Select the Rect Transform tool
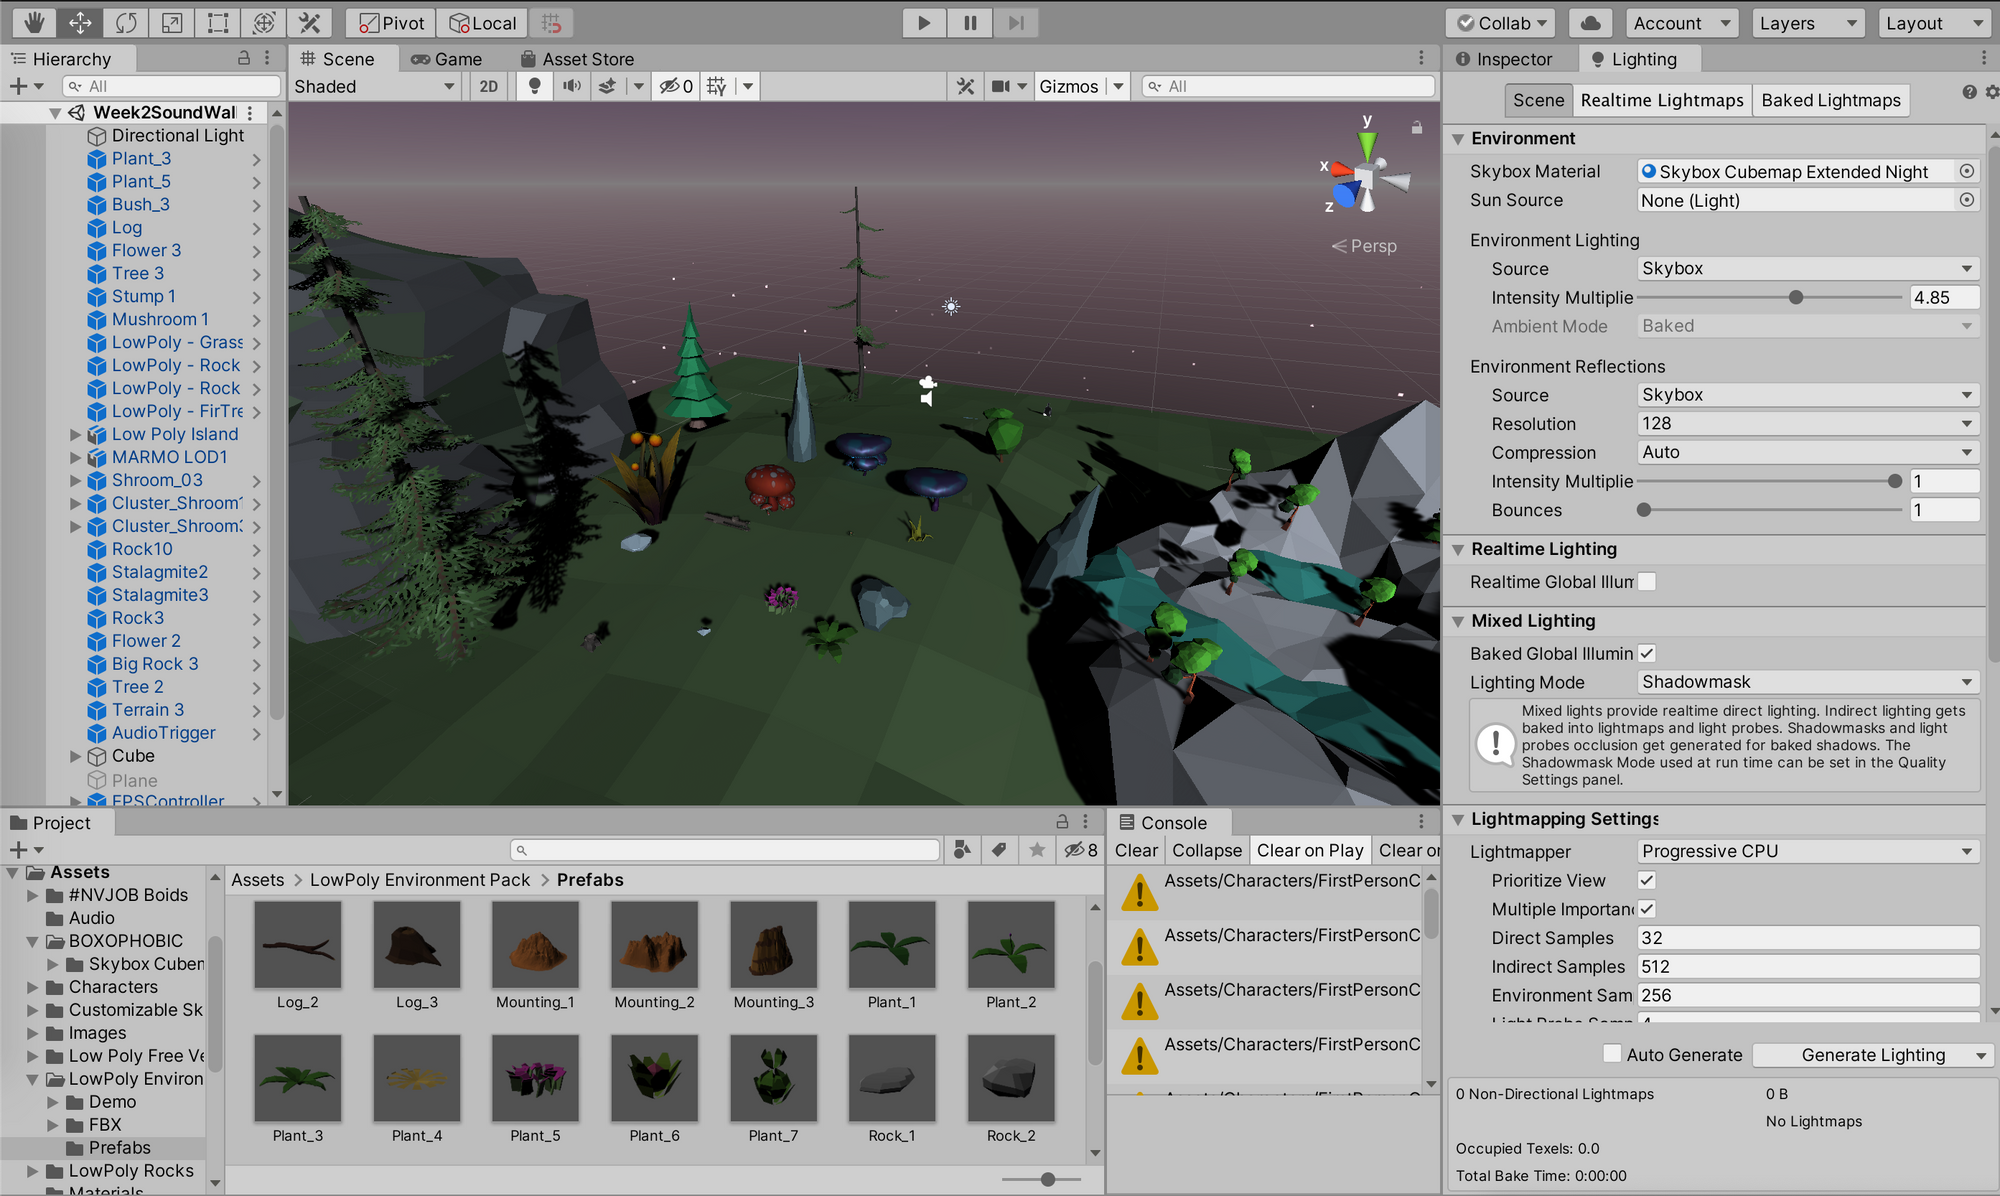 (218, 22)
